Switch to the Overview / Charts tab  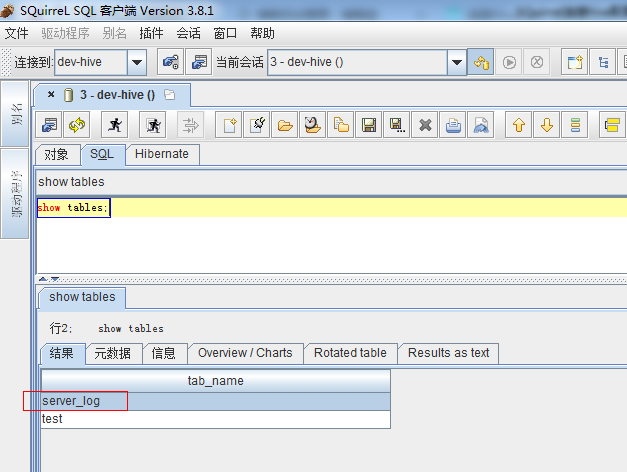(x=245, y=353)
